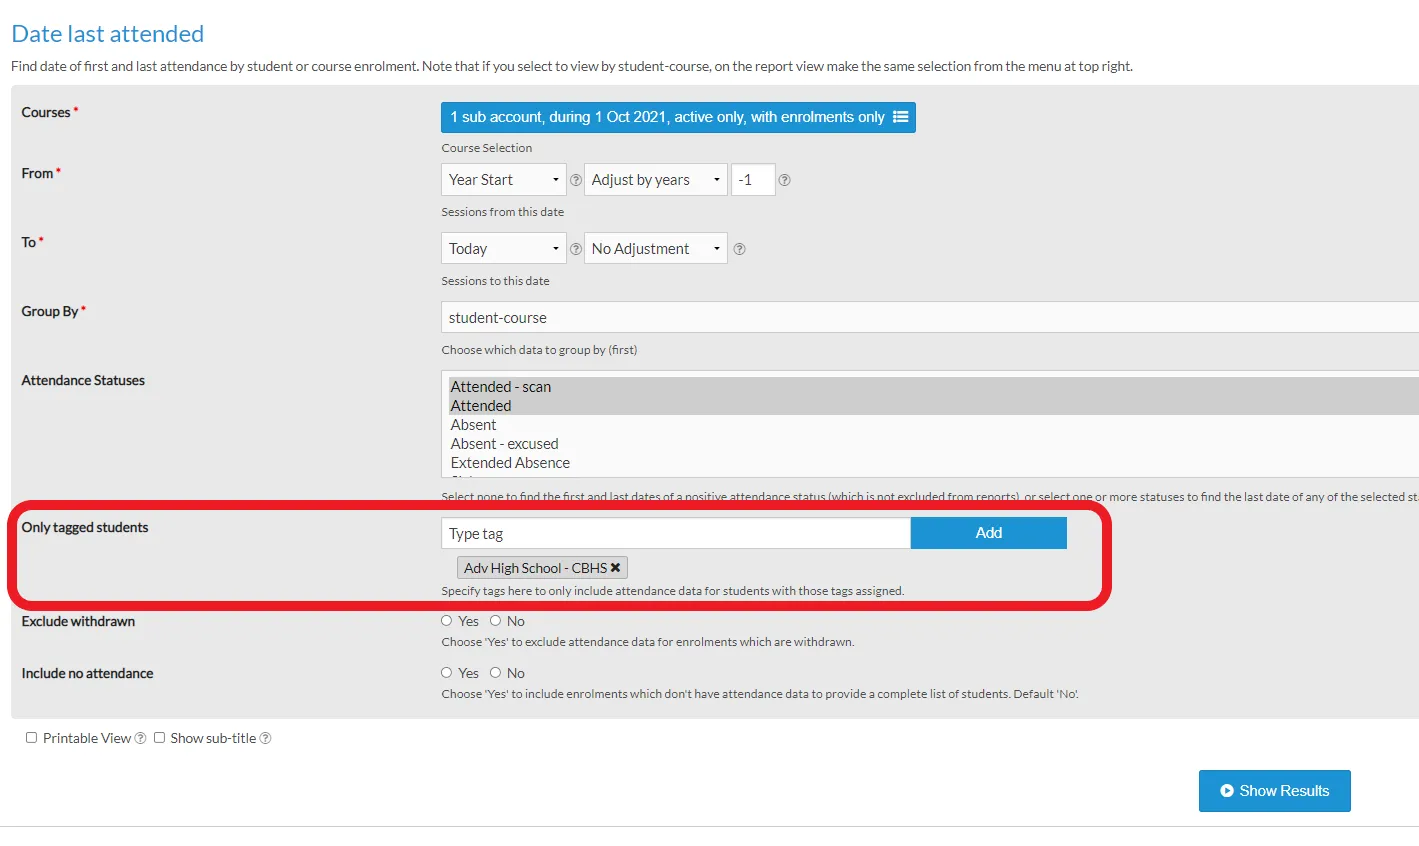Open the Year Start dropdown
This screenshot has height=846, width=1419.
[504, 180]
